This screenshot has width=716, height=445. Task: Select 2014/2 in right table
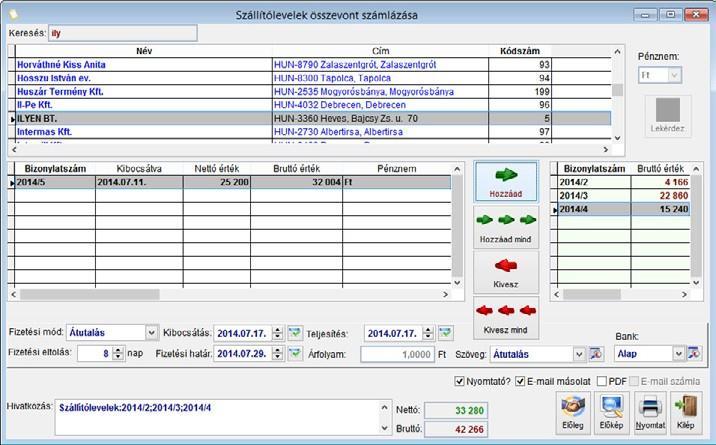(x=623, y=182)
